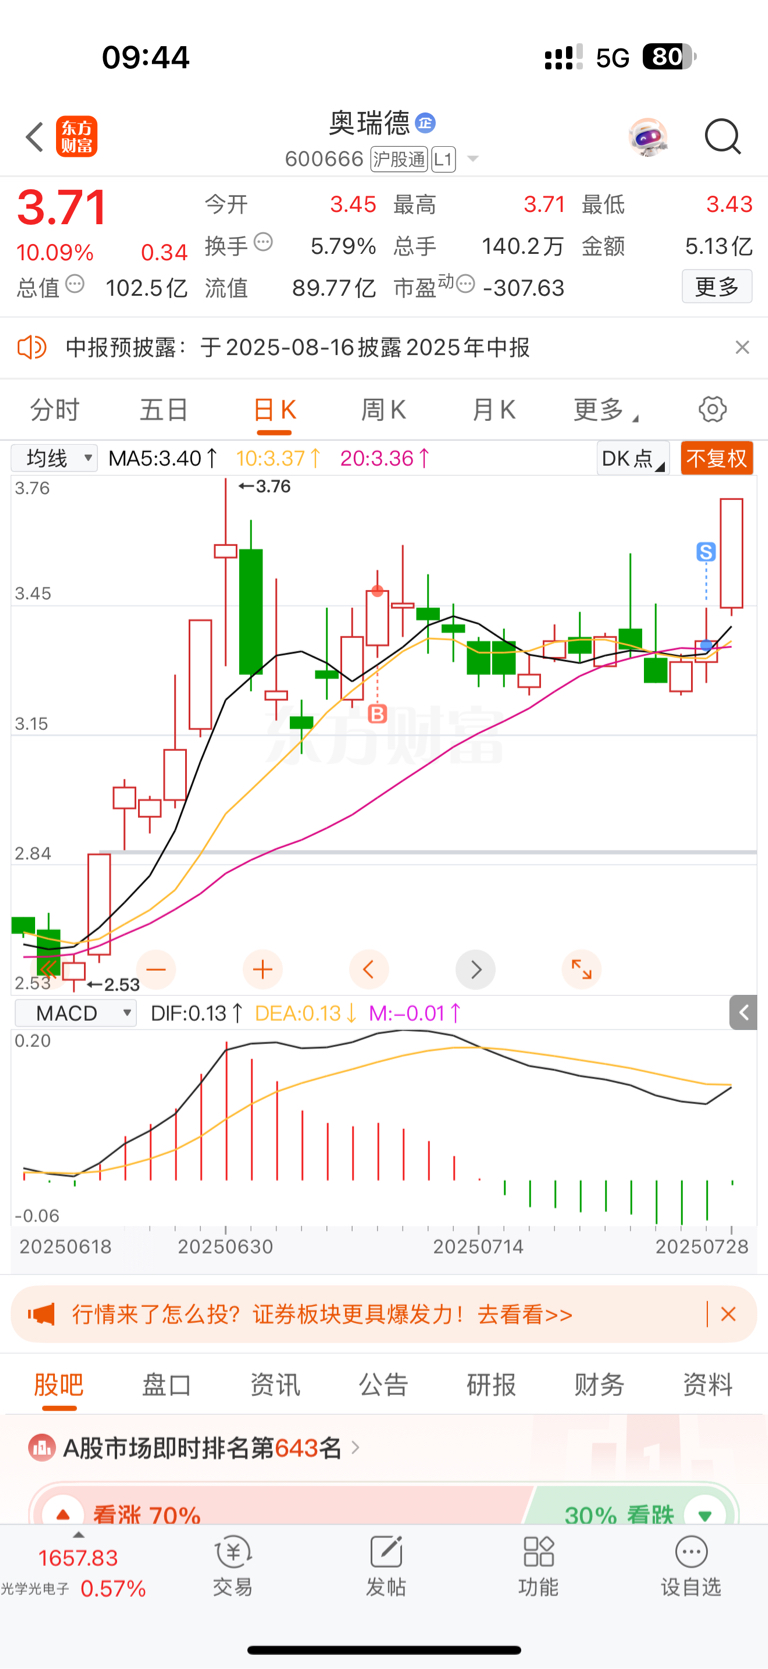Toggle the 不复权 adjustment button
This screenshot has height=1669, width=768.
[x=717, y=458]
